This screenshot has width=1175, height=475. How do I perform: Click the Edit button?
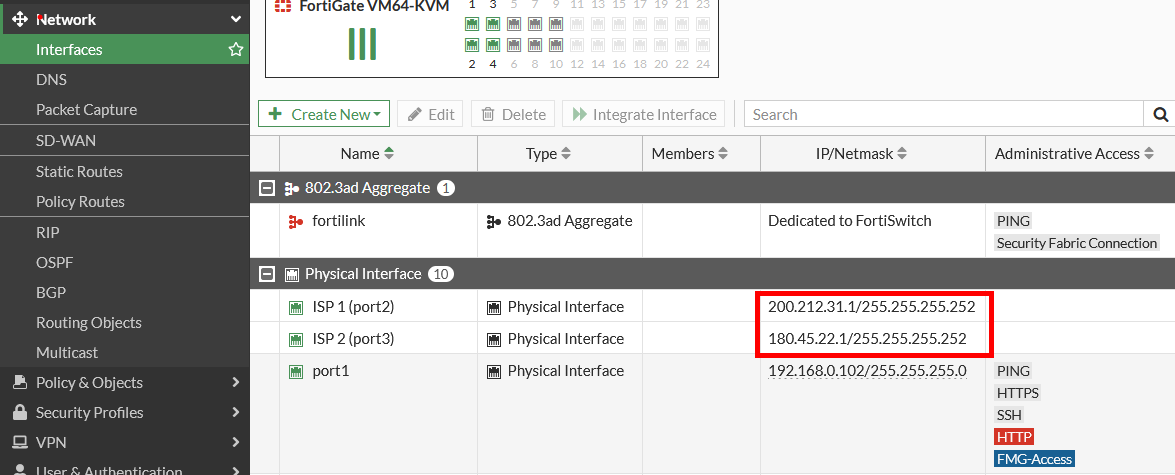coord(430,114)
